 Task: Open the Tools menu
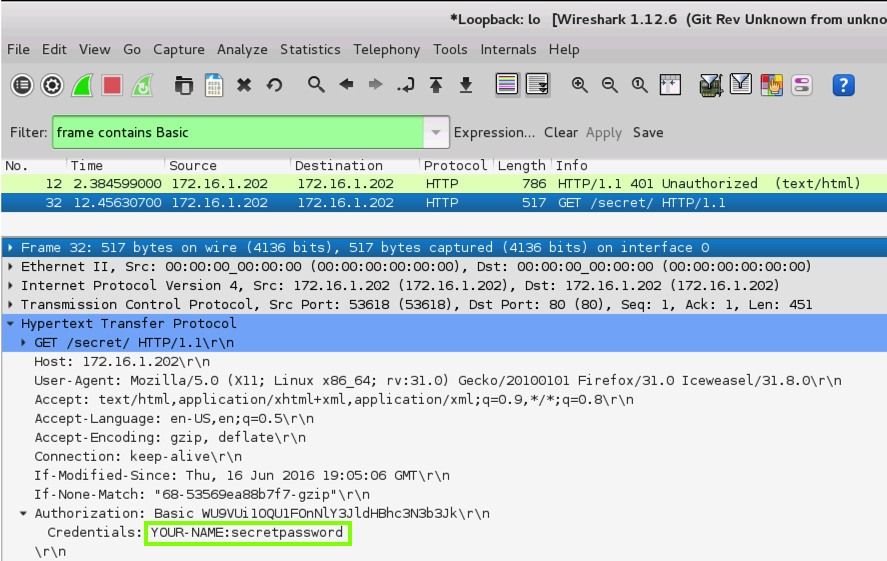pyautogui.click(x=450, y=50)
